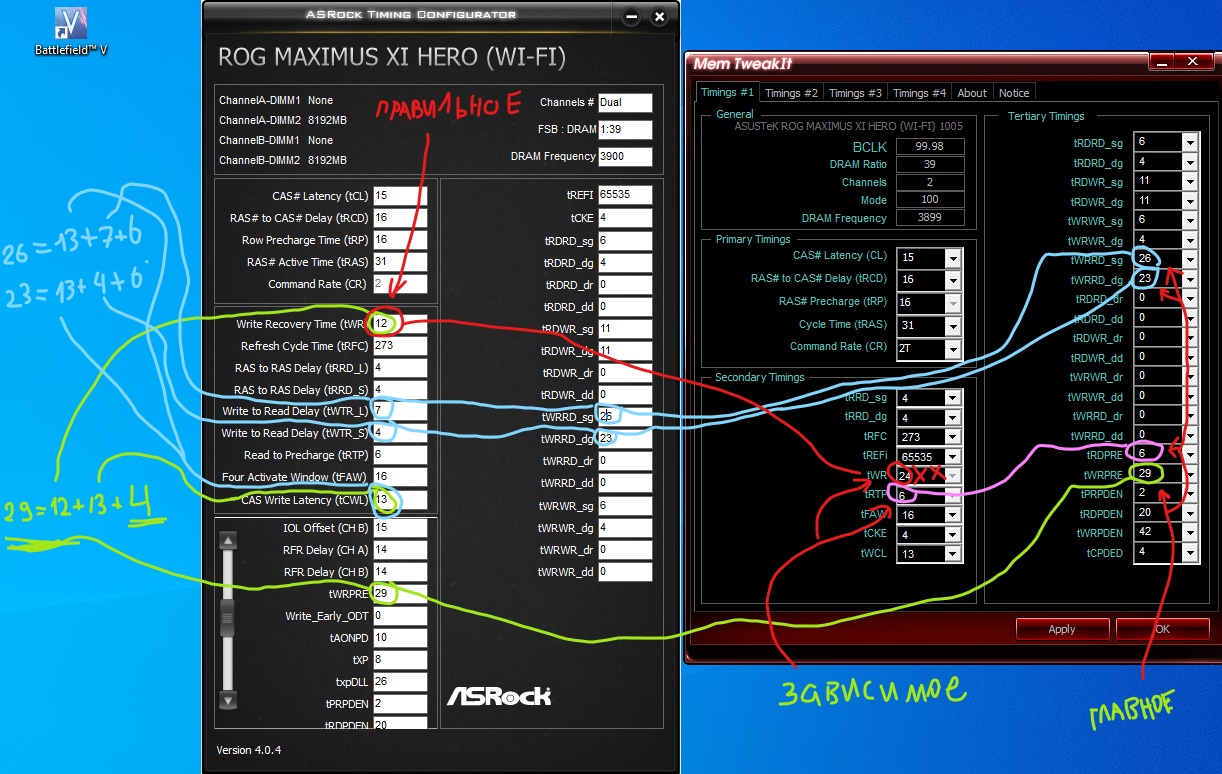Open the tRFC dropdown in Mem TweakIt
This screenshot has width=1222, height=774.
[953, 437]
